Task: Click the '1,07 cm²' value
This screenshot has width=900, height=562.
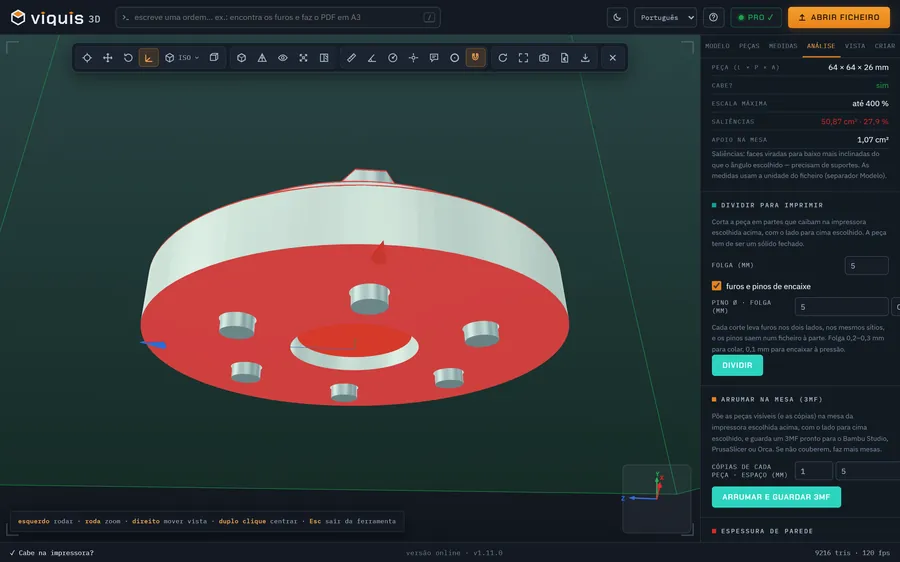Action: [x=872, y=139]
